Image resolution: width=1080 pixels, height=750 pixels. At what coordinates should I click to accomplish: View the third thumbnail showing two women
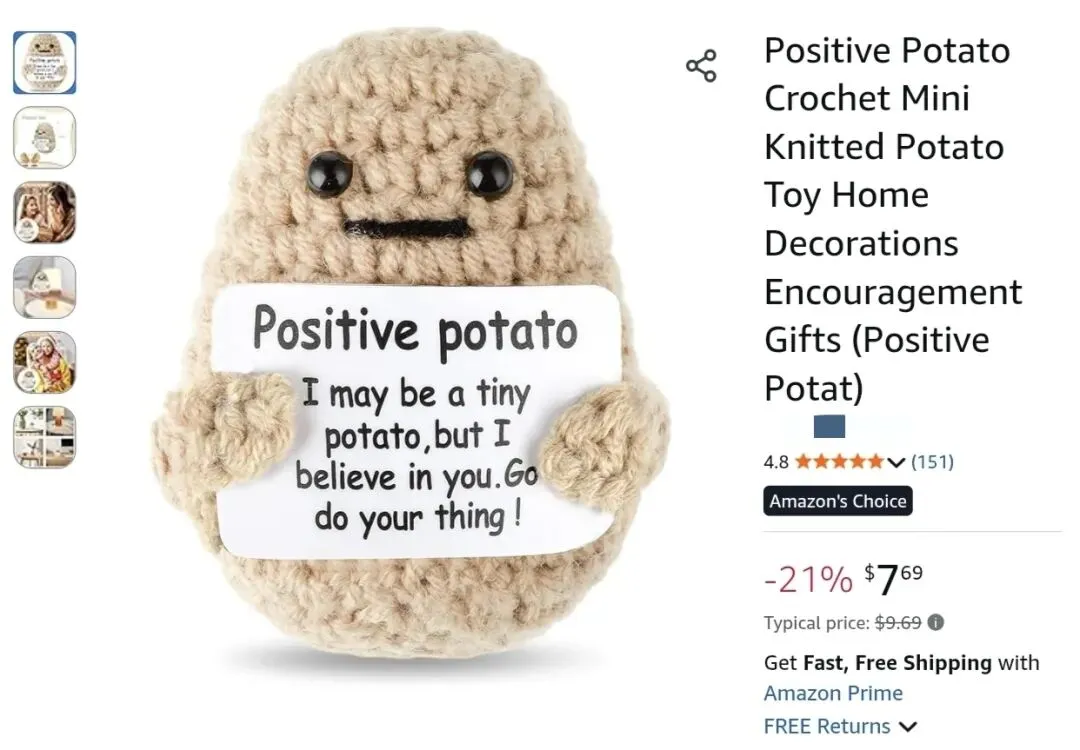coord(45,212)
